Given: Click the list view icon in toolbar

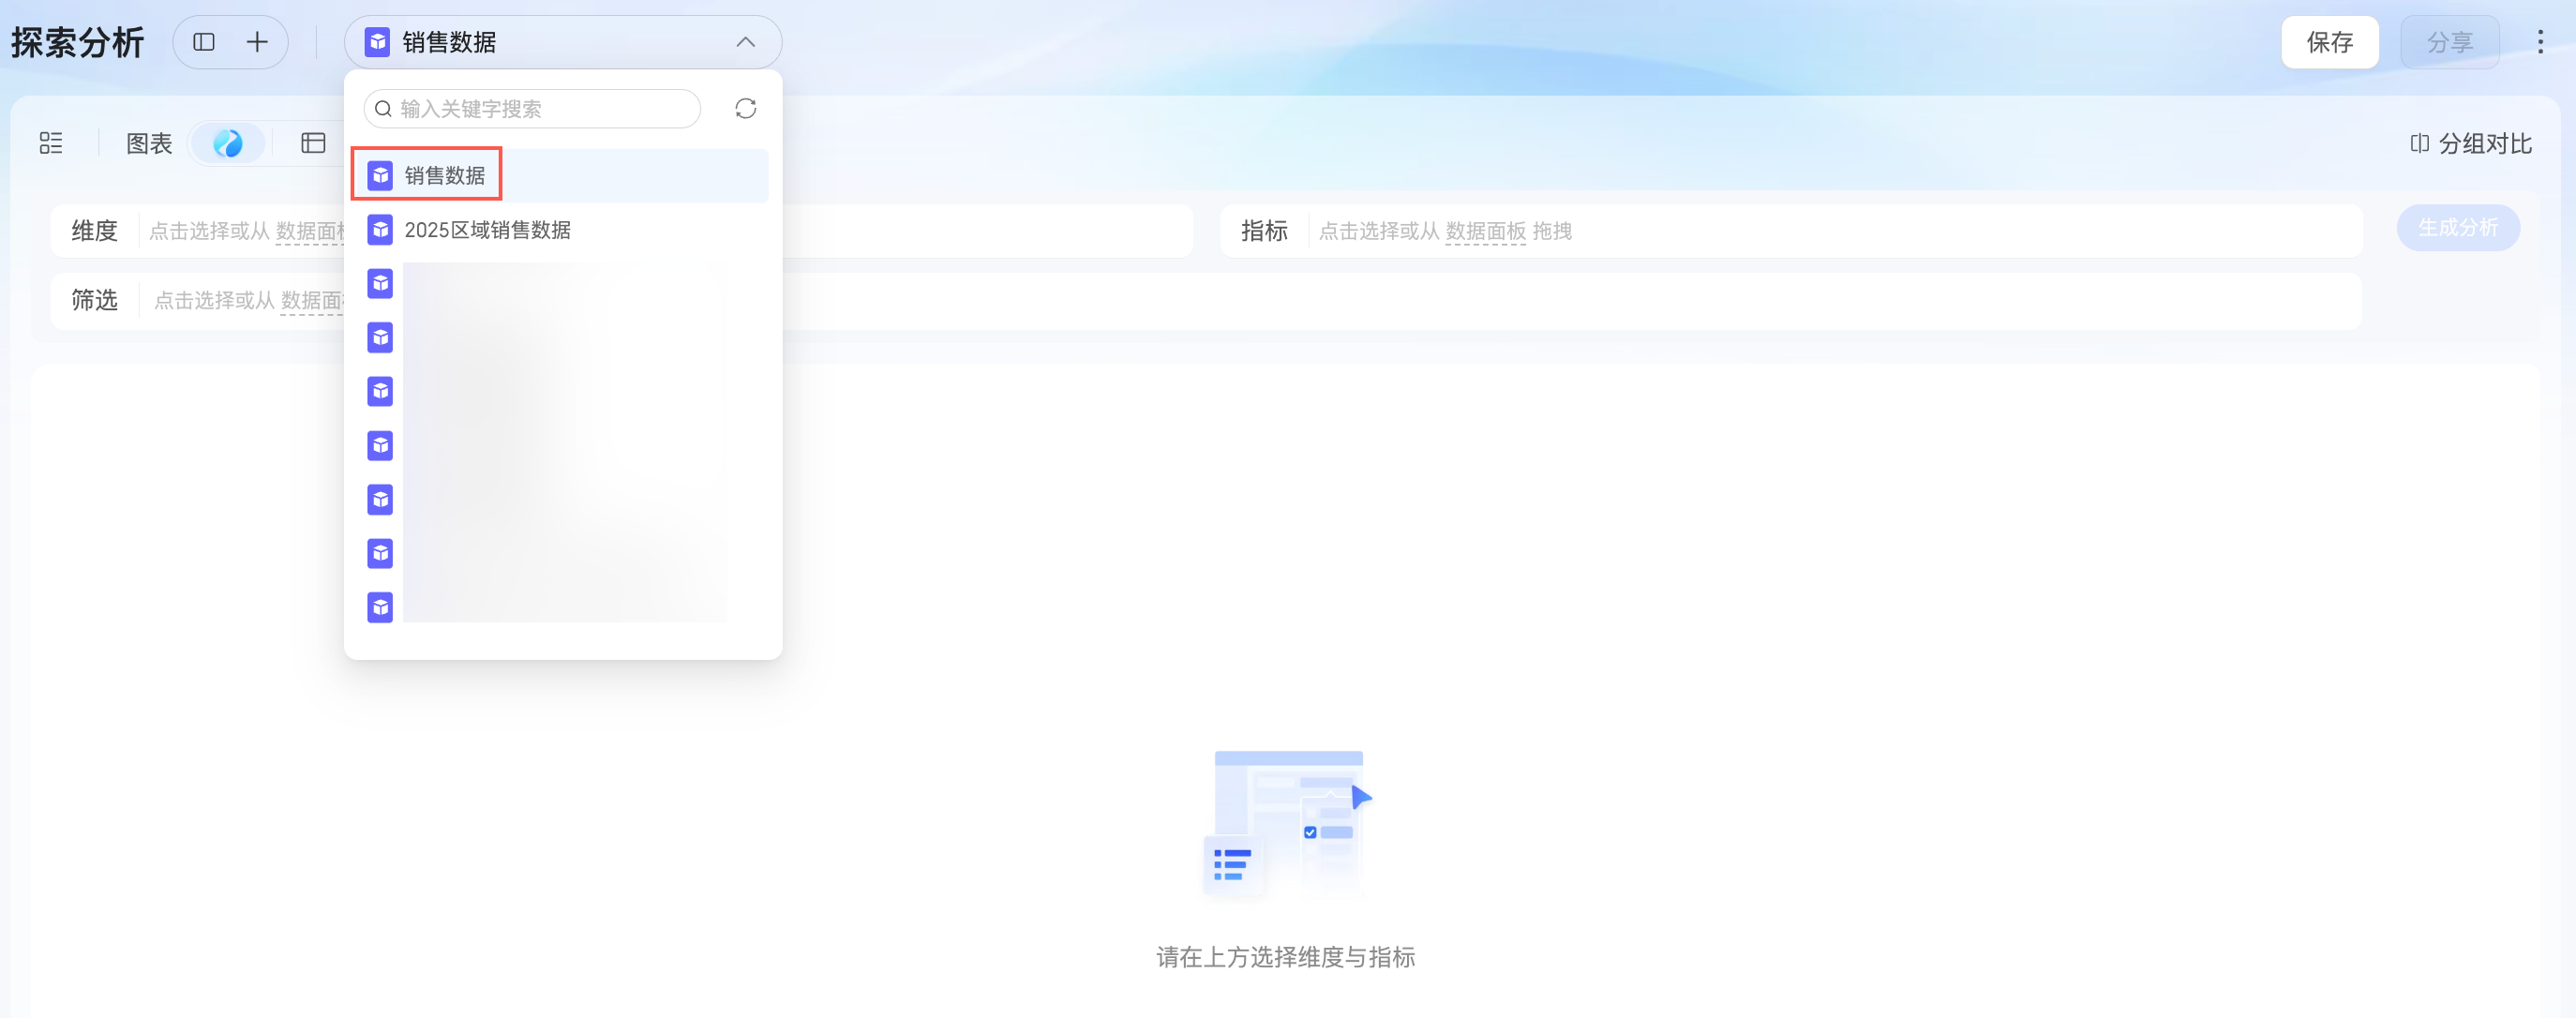Looking at the screenshot, I should (51, 143).
